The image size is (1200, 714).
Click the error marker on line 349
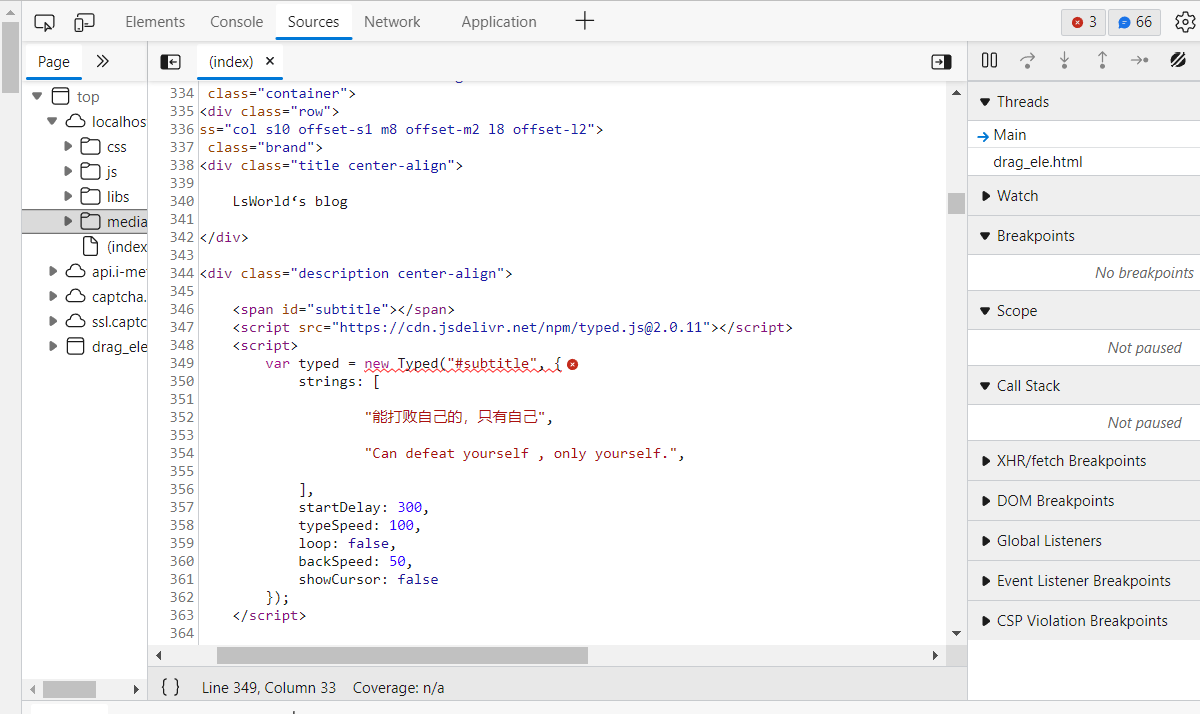click(x=572, y=364)
